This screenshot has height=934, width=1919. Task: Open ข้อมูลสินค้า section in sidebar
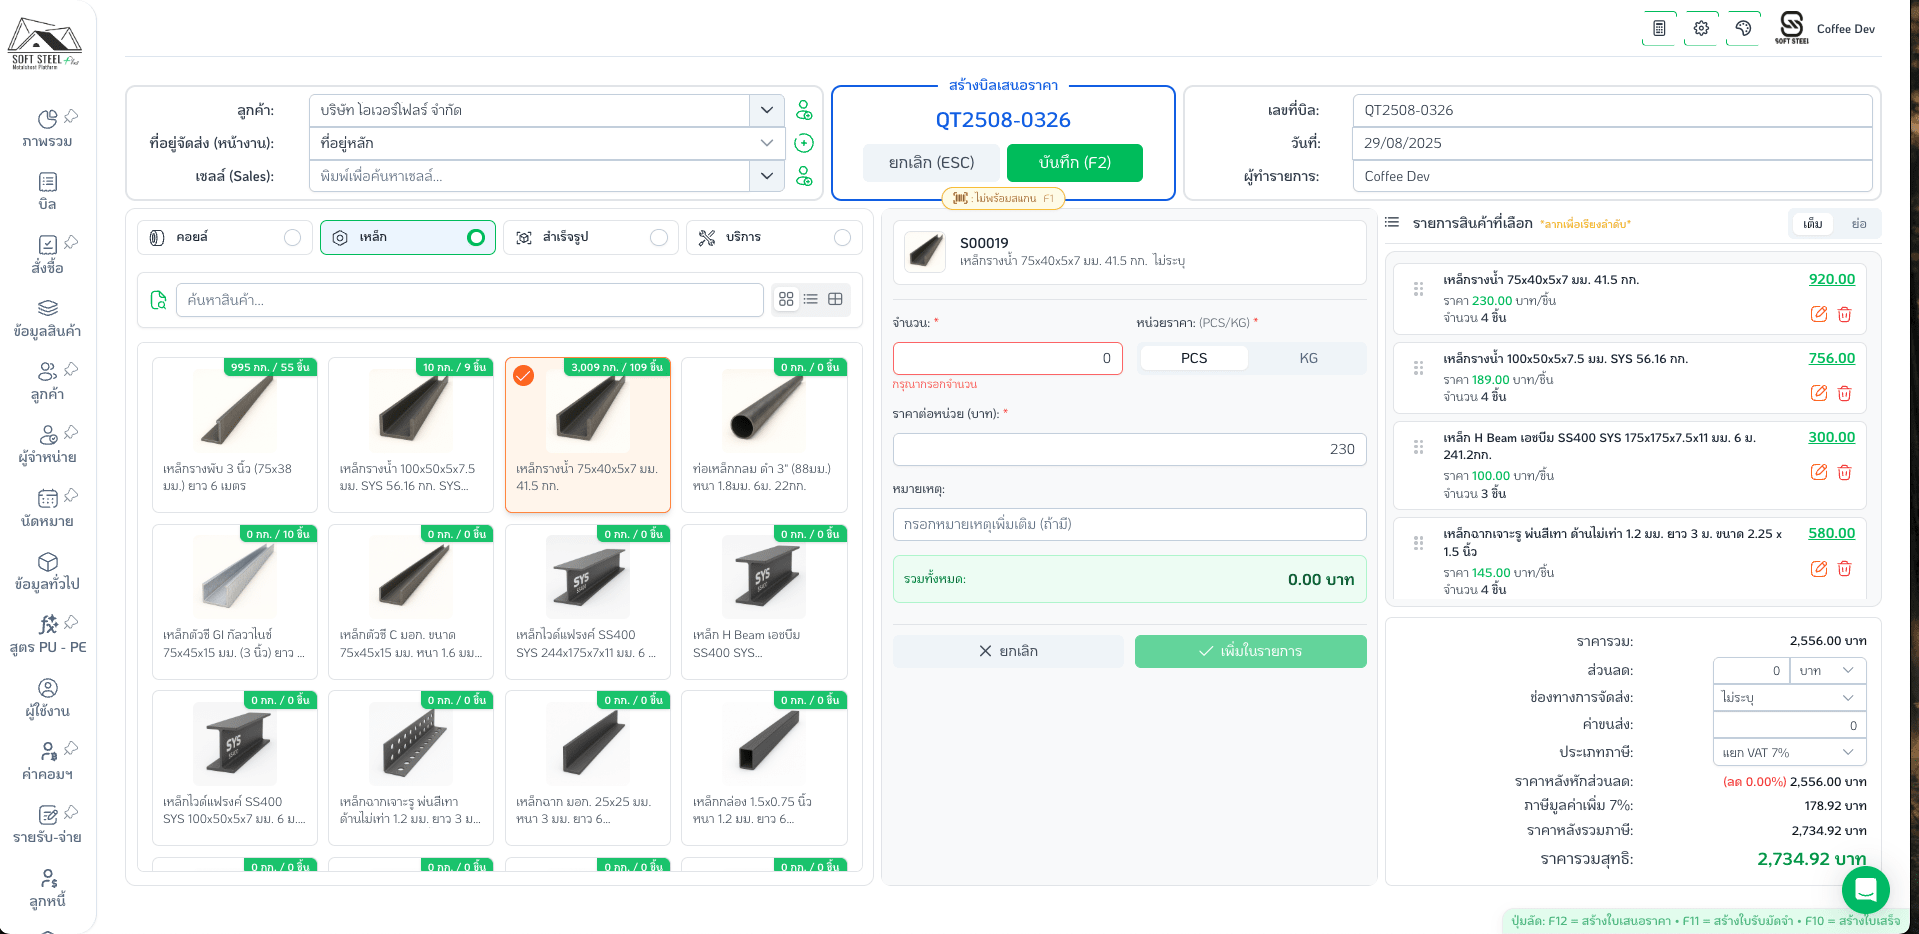47,319
